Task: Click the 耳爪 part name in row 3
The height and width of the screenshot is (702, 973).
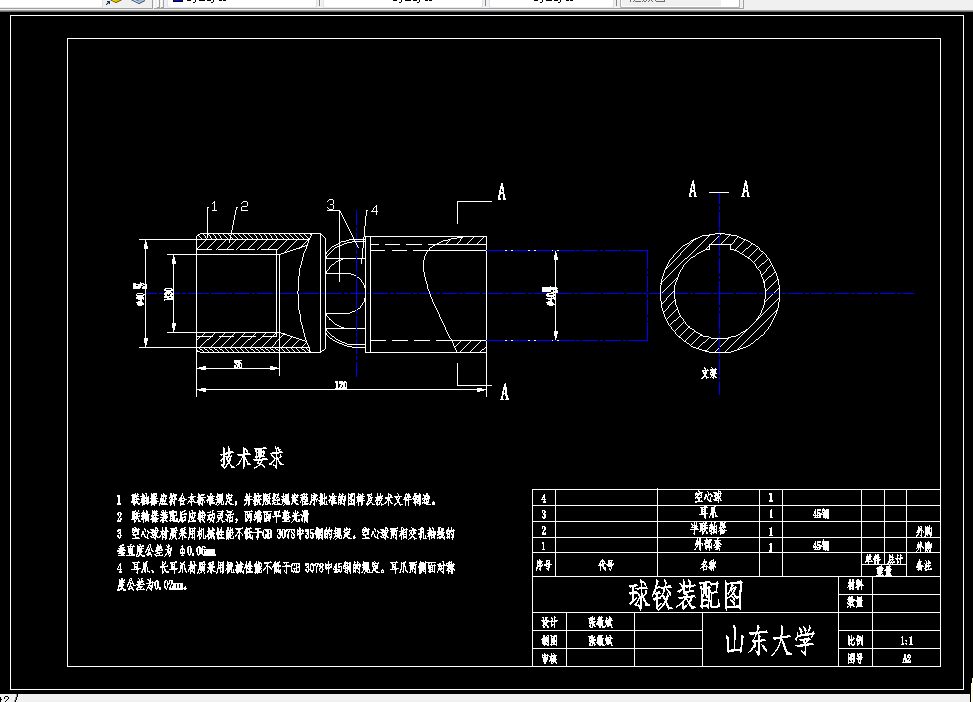Action: coord(708,513)
